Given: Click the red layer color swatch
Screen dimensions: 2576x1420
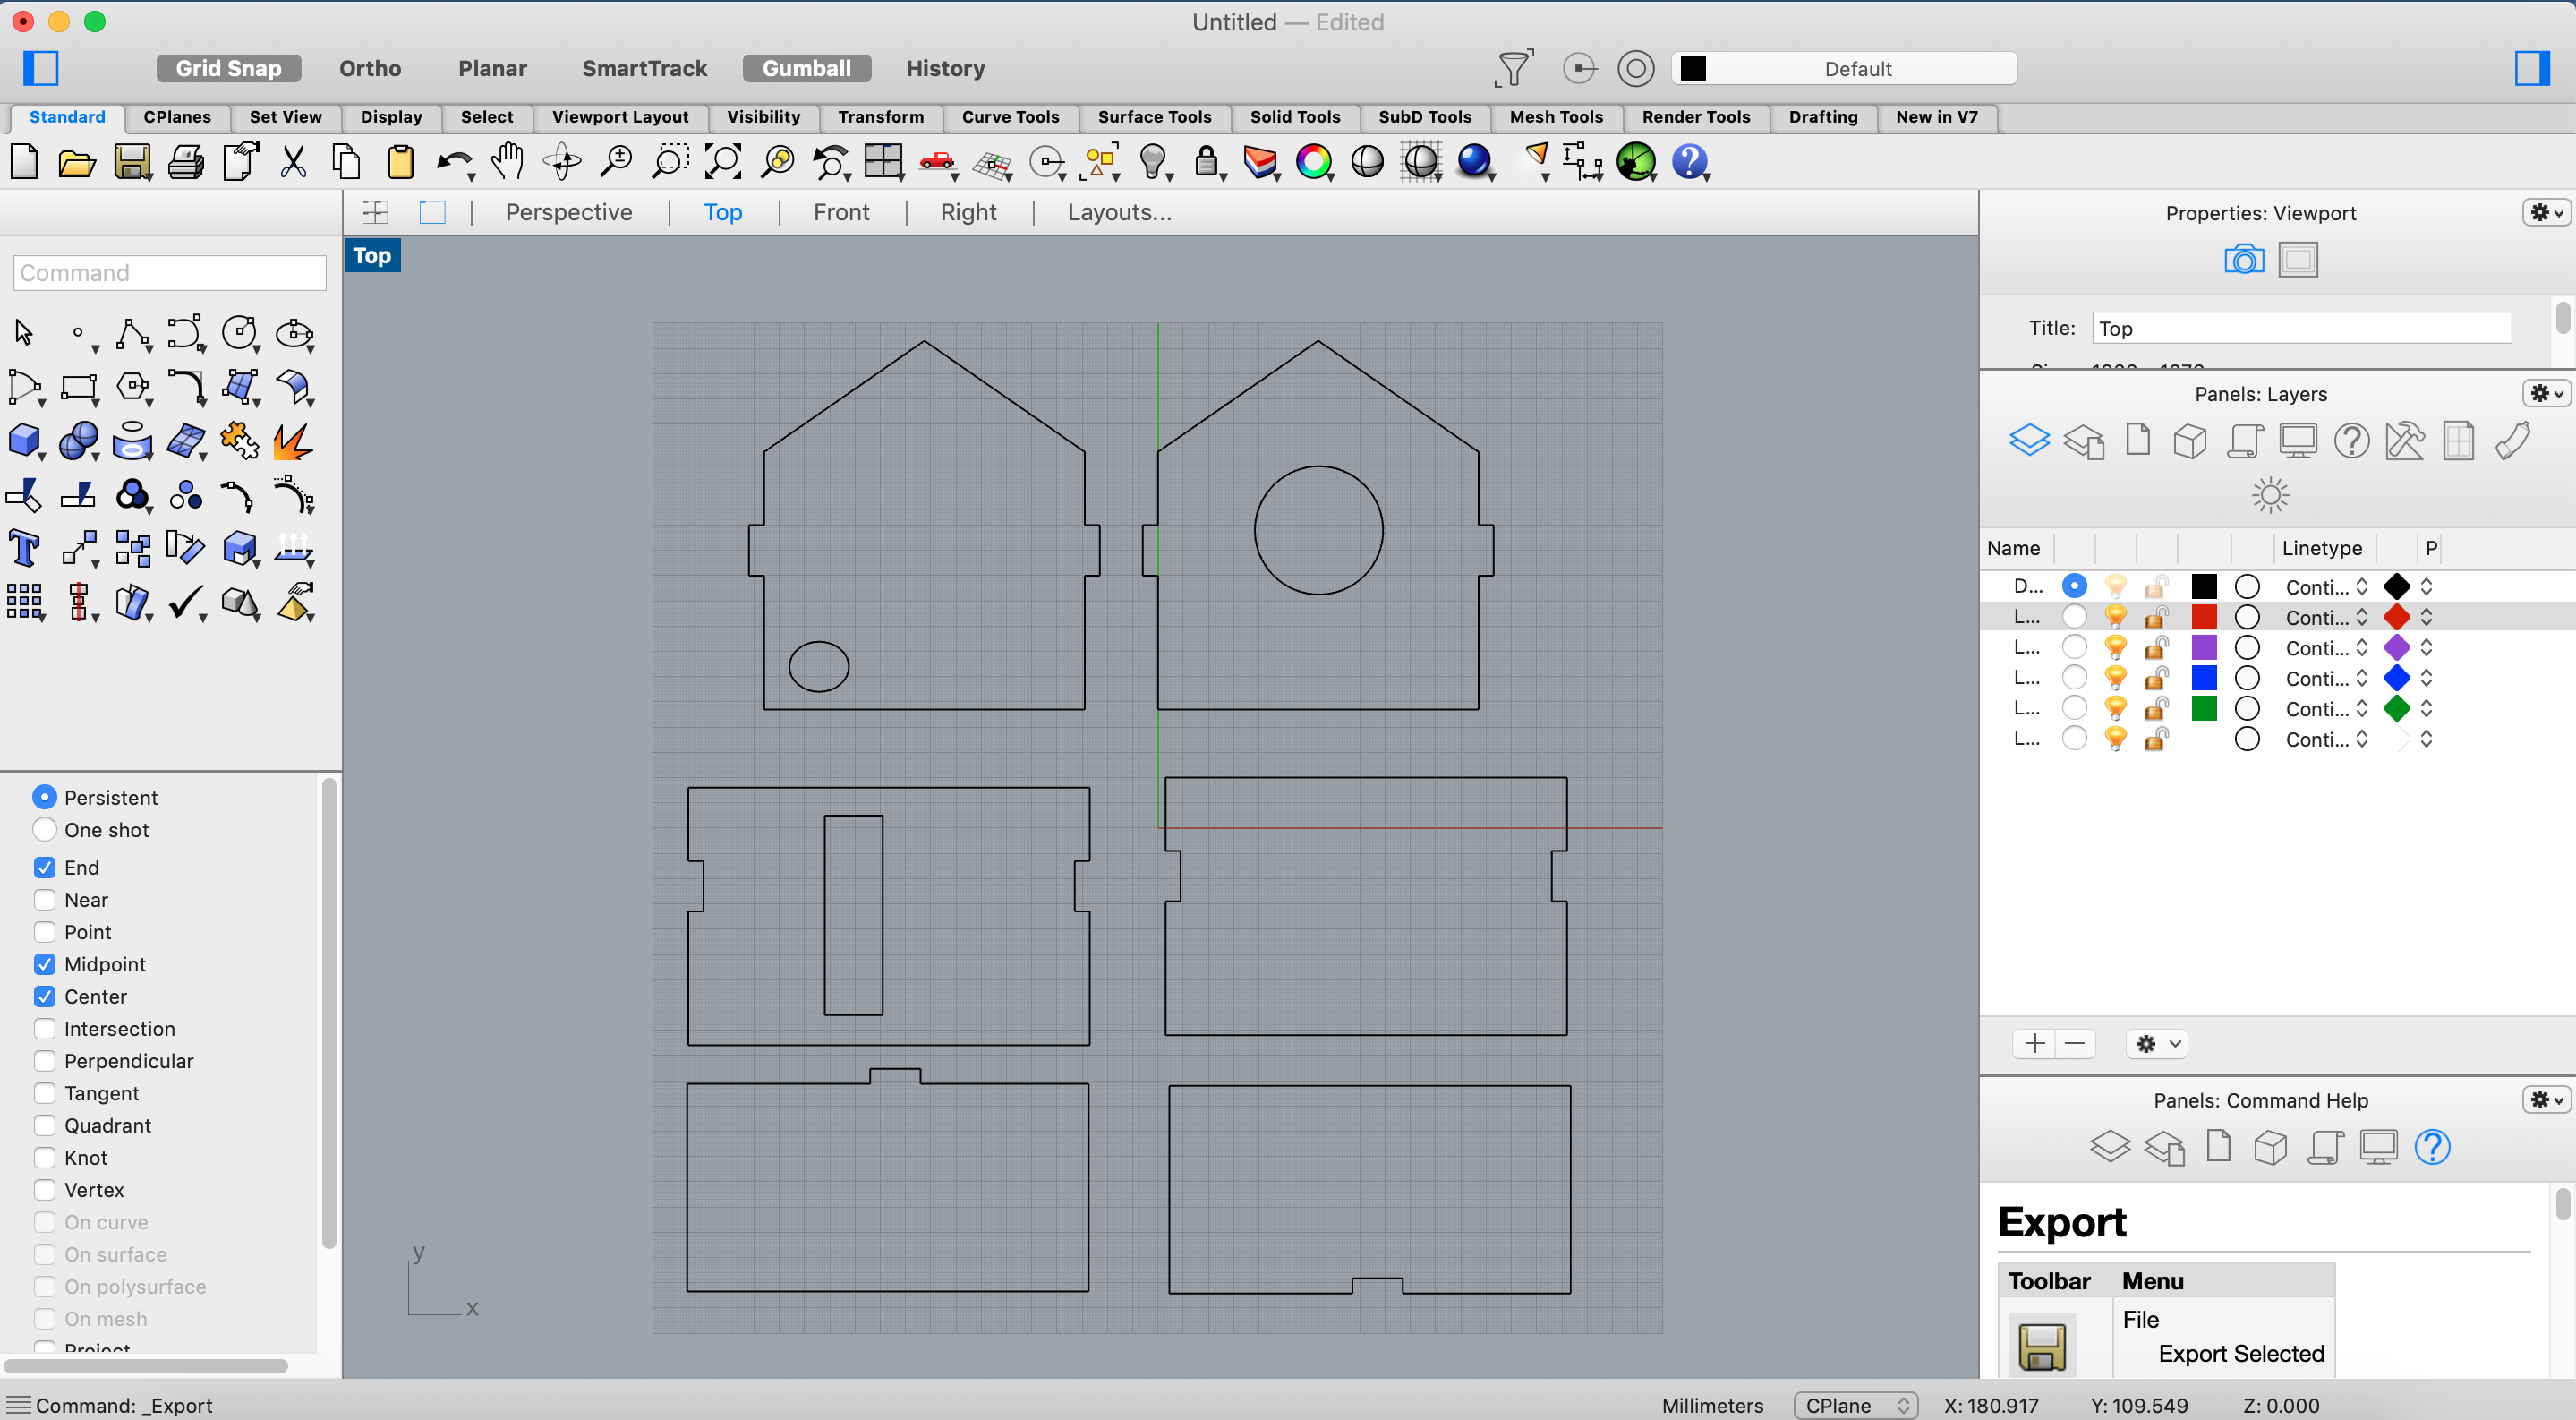Looking at the screenshot, I should pos(2203,617).
